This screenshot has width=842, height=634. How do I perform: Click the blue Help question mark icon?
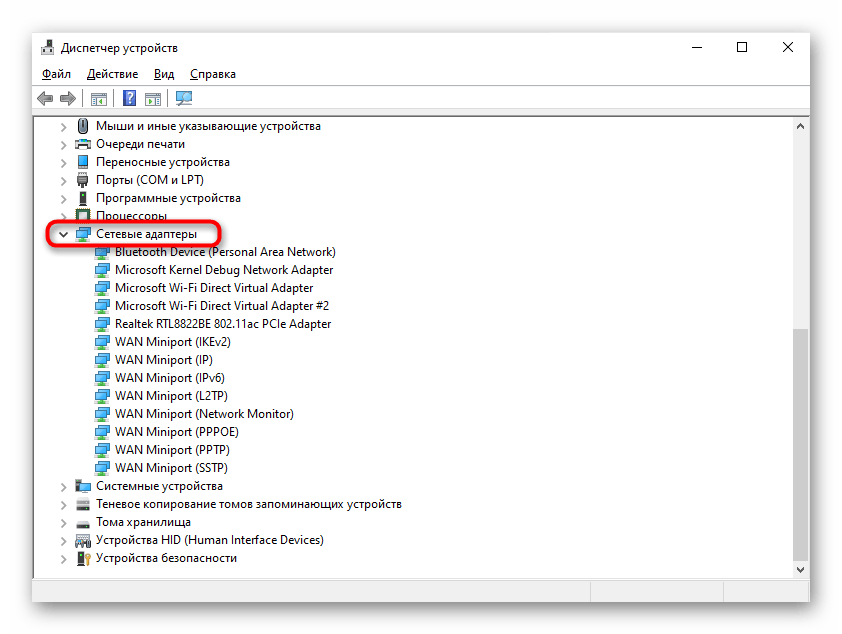129,98
